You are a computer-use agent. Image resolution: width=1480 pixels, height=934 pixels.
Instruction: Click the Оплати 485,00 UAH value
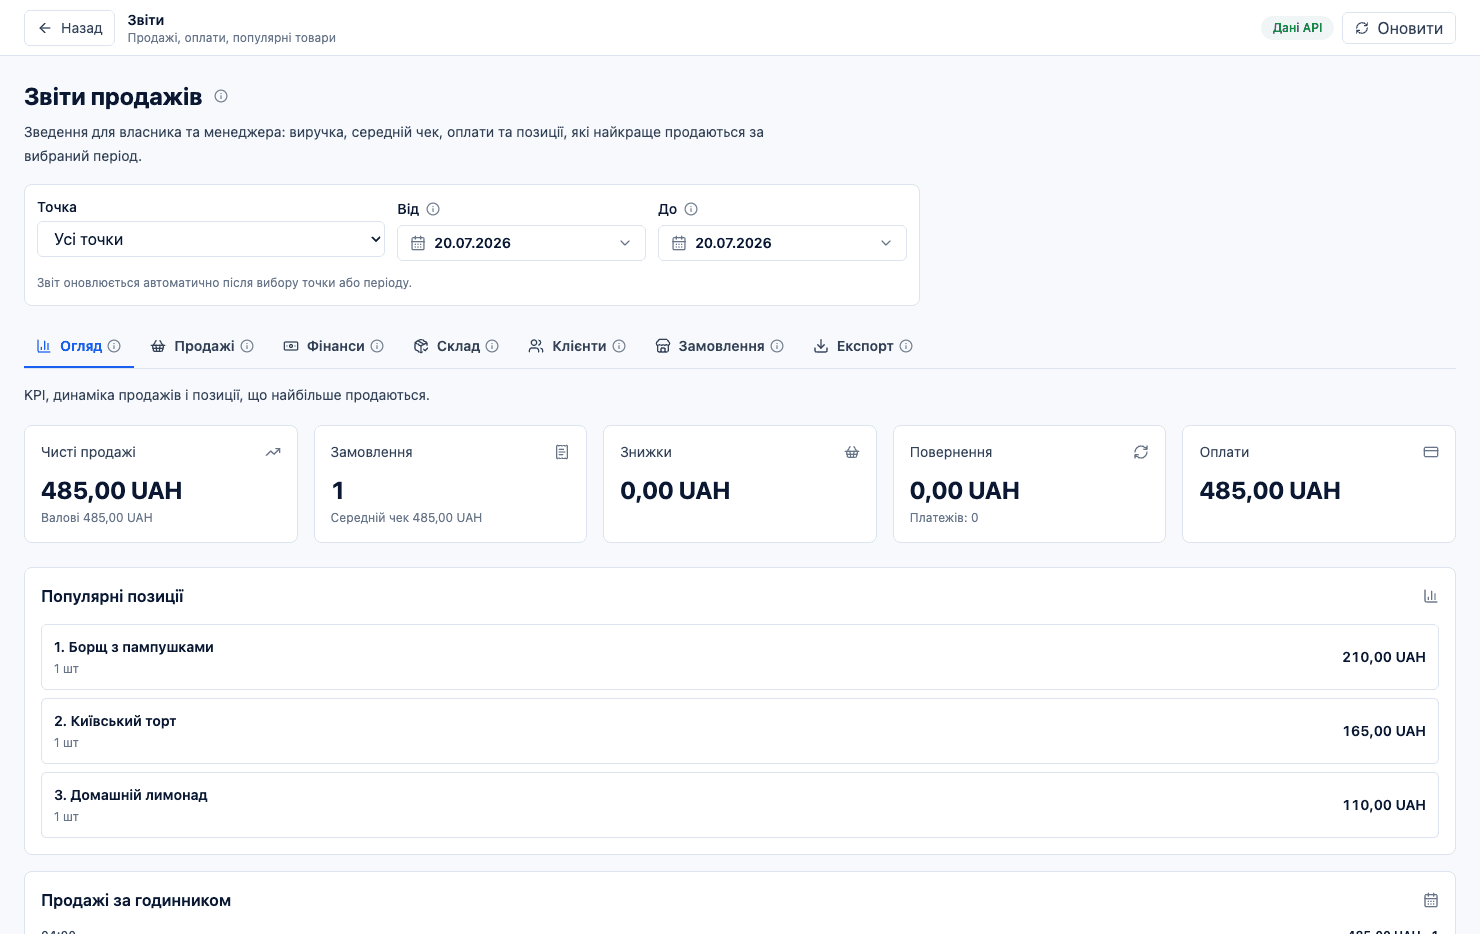click(x=1270, y=491)
